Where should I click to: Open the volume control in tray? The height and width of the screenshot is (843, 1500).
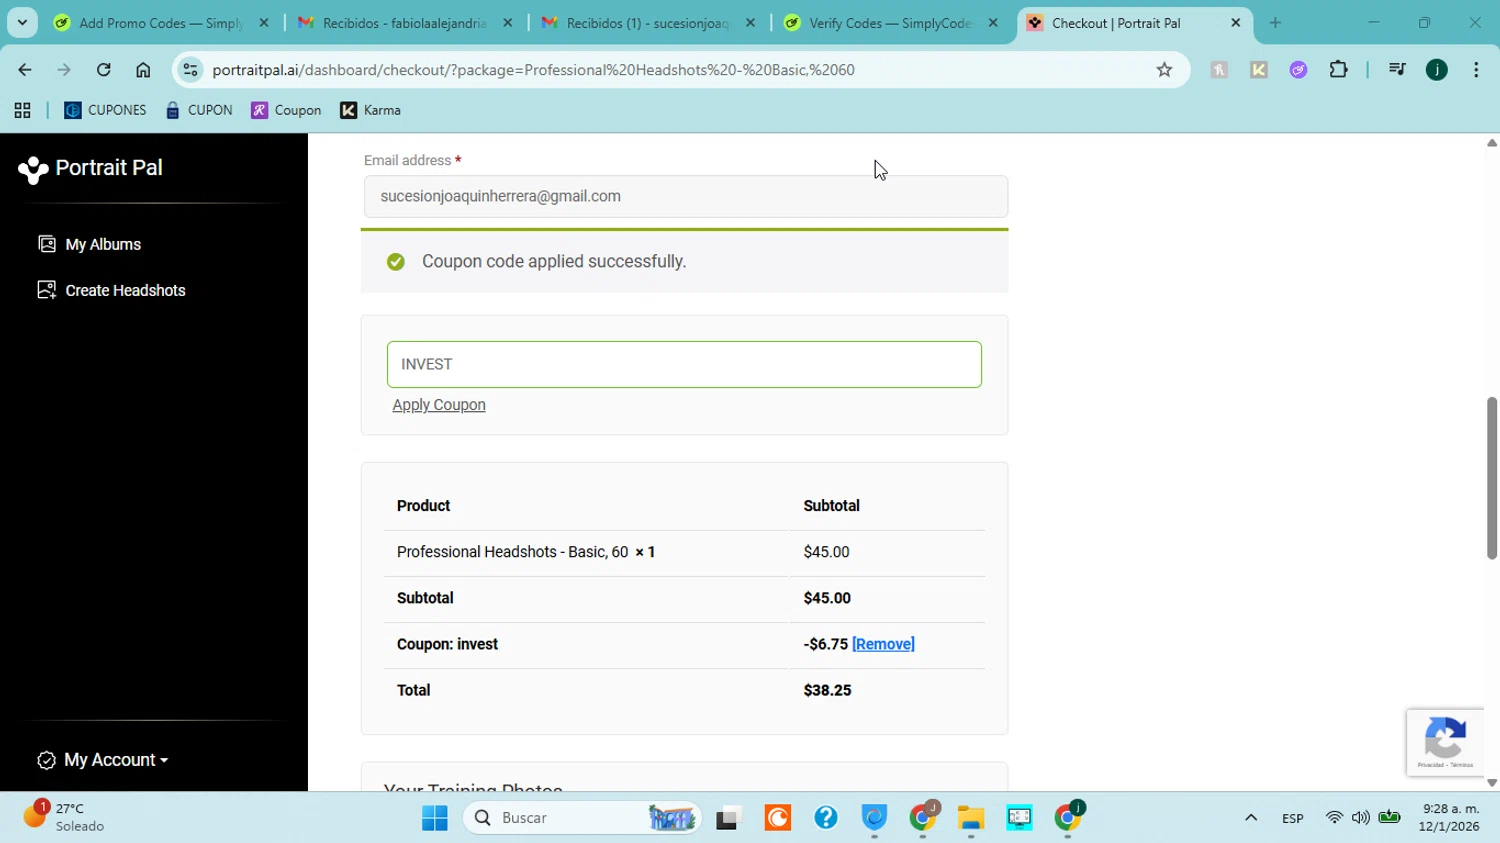(x=1361, y=818)
